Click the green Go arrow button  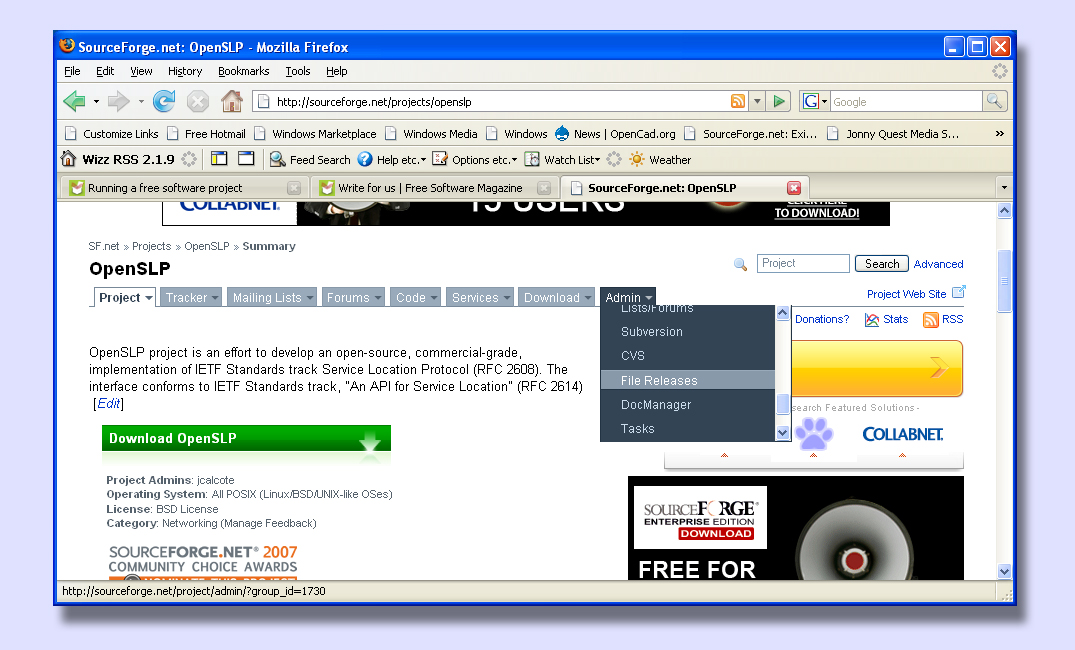tap(779, 101)
